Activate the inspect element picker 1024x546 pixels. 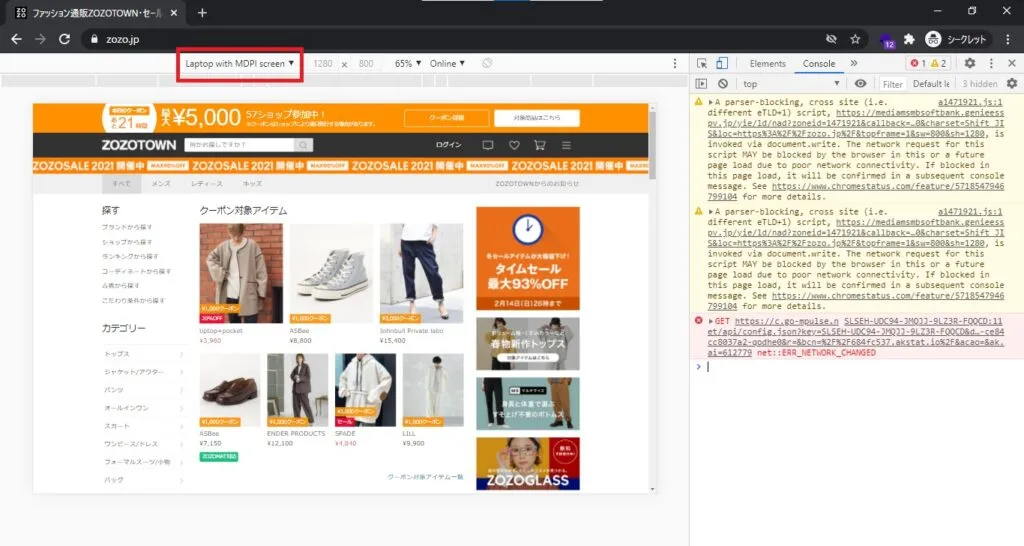pyautogui.click(x=702, y=63)
